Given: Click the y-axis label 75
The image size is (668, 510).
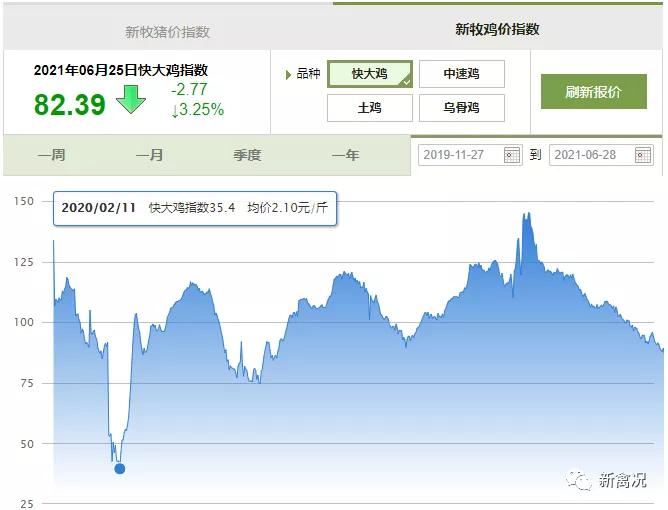Looking at the screenshot, I should [x=27, y=383].
